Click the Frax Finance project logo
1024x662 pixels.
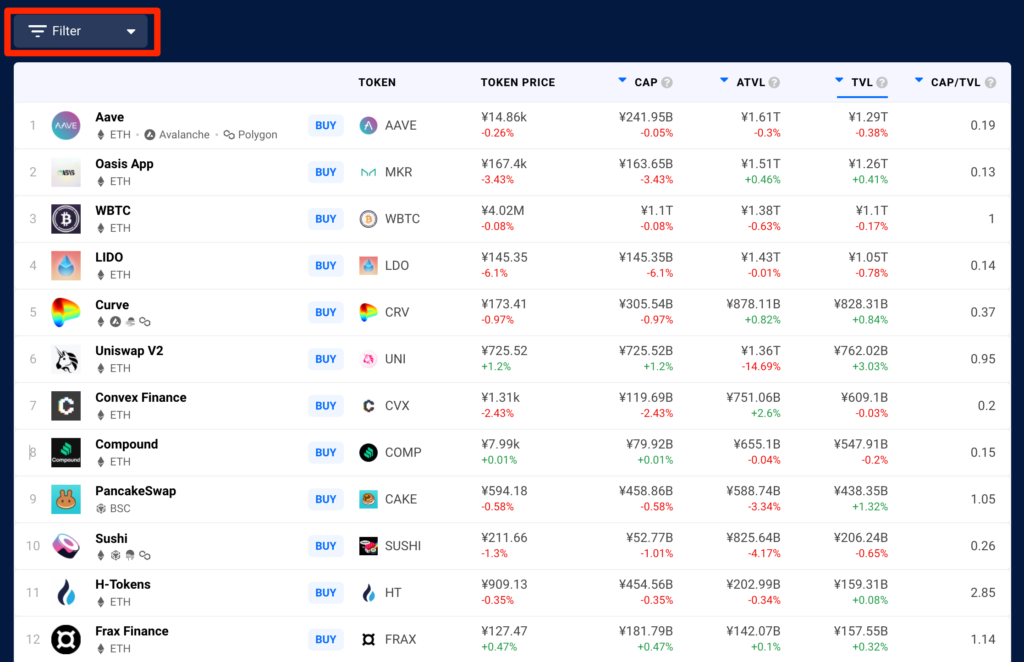coord(66,639)
